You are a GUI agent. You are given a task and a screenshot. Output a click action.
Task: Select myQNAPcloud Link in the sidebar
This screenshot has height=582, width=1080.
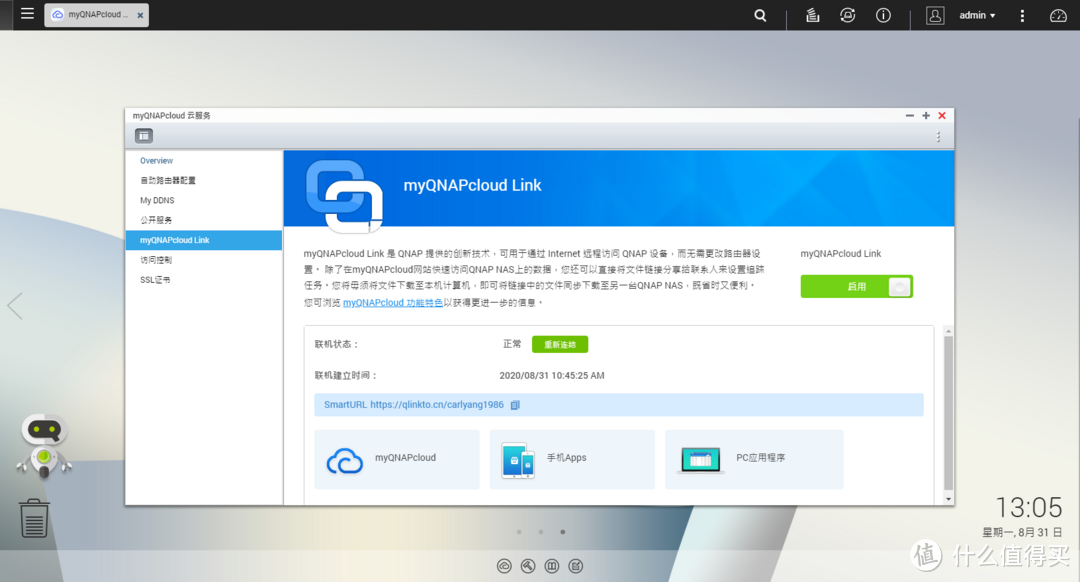(204, 240)
